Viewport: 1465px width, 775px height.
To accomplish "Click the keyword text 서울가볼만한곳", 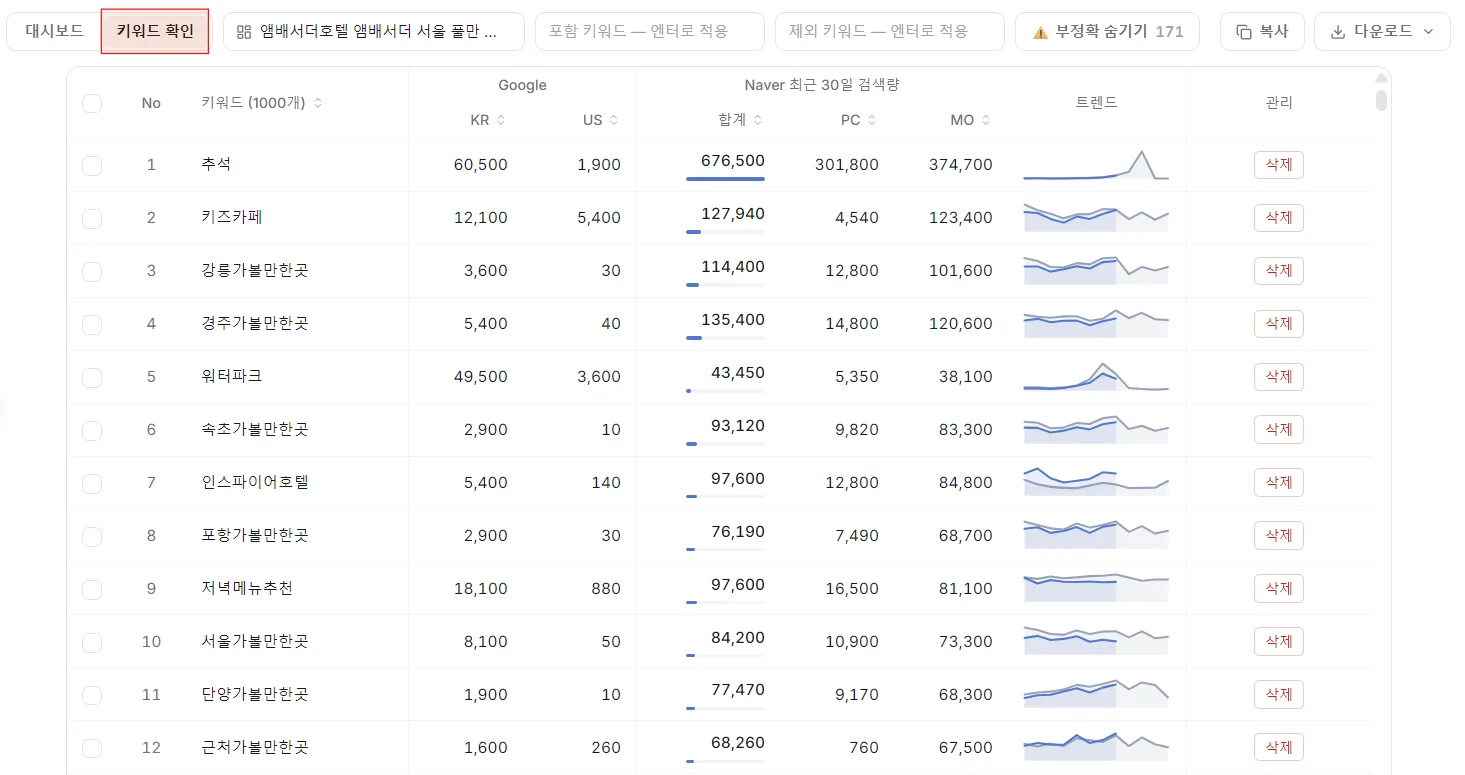I will [x=255, y=642].
